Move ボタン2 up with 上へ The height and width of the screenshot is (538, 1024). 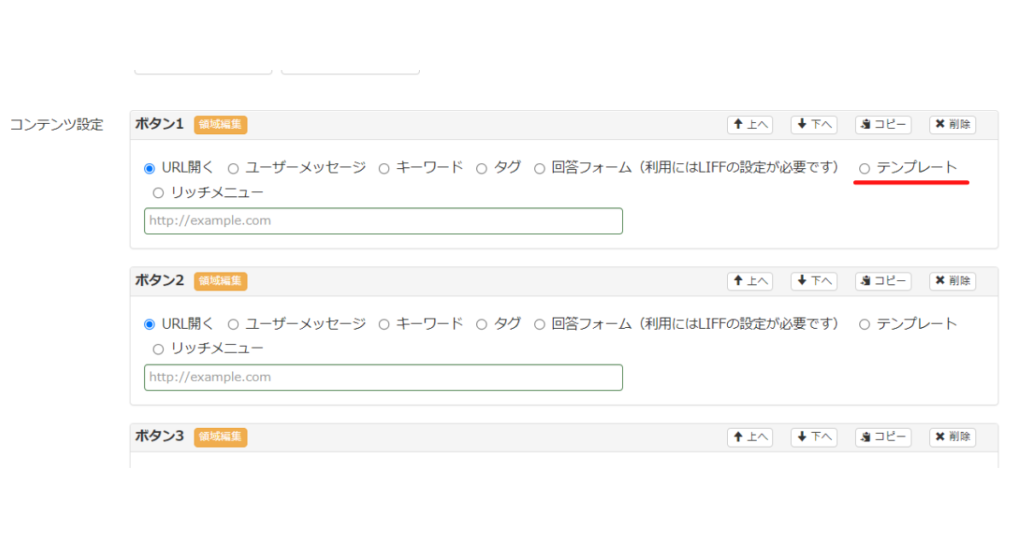(x=750, y=281)
